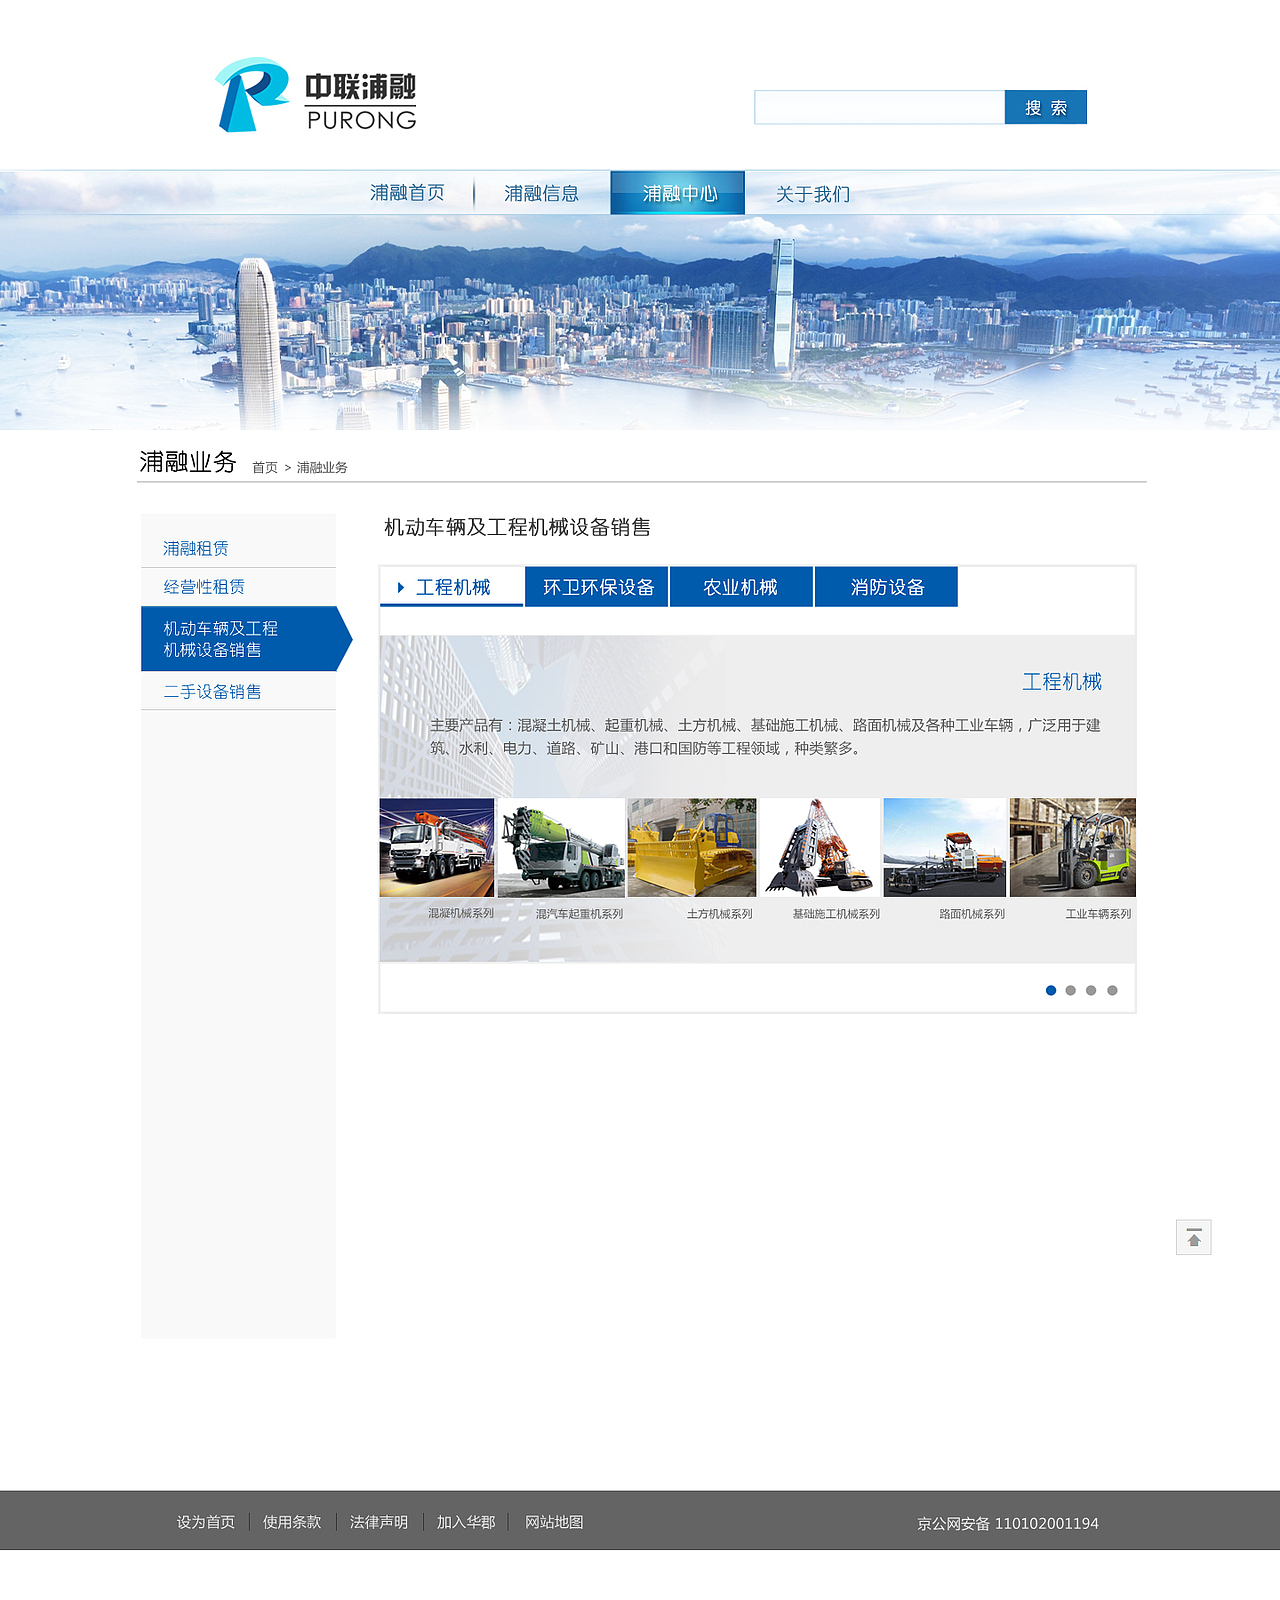
Task: Open the foundation drilling rig thumbnail
Action: point(820,847)
